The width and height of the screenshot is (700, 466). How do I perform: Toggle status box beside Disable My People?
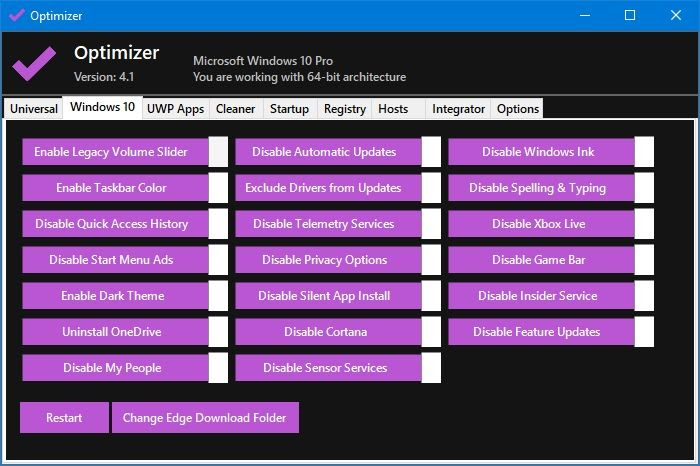tap(218, 368)
